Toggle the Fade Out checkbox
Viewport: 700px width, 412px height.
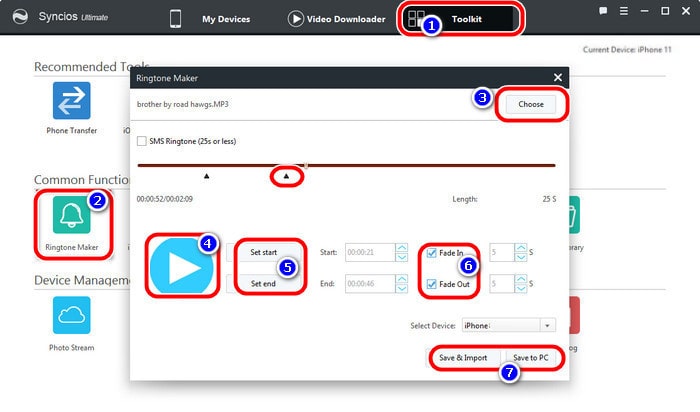(431, 284)
